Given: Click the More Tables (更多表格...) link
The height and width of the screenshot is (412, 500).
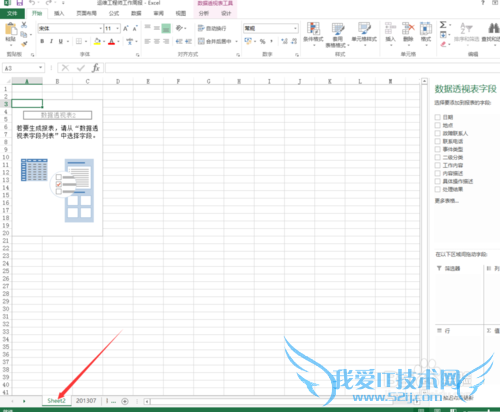Looking at the screenshot, I should (x=447, y=201).
